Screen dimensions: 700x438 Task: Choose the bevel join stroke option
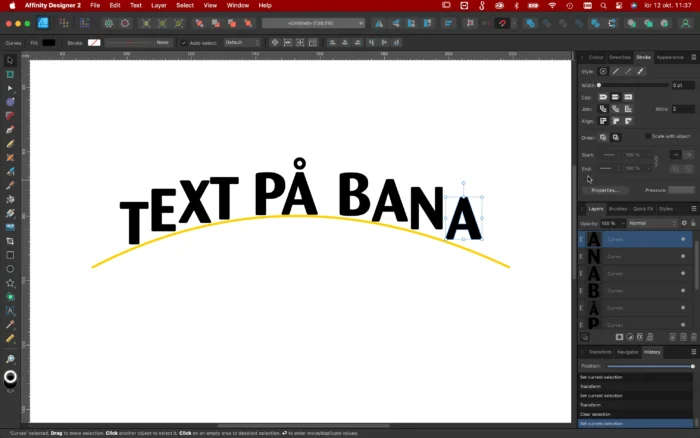pyautogui.click(x=615, y=109)
